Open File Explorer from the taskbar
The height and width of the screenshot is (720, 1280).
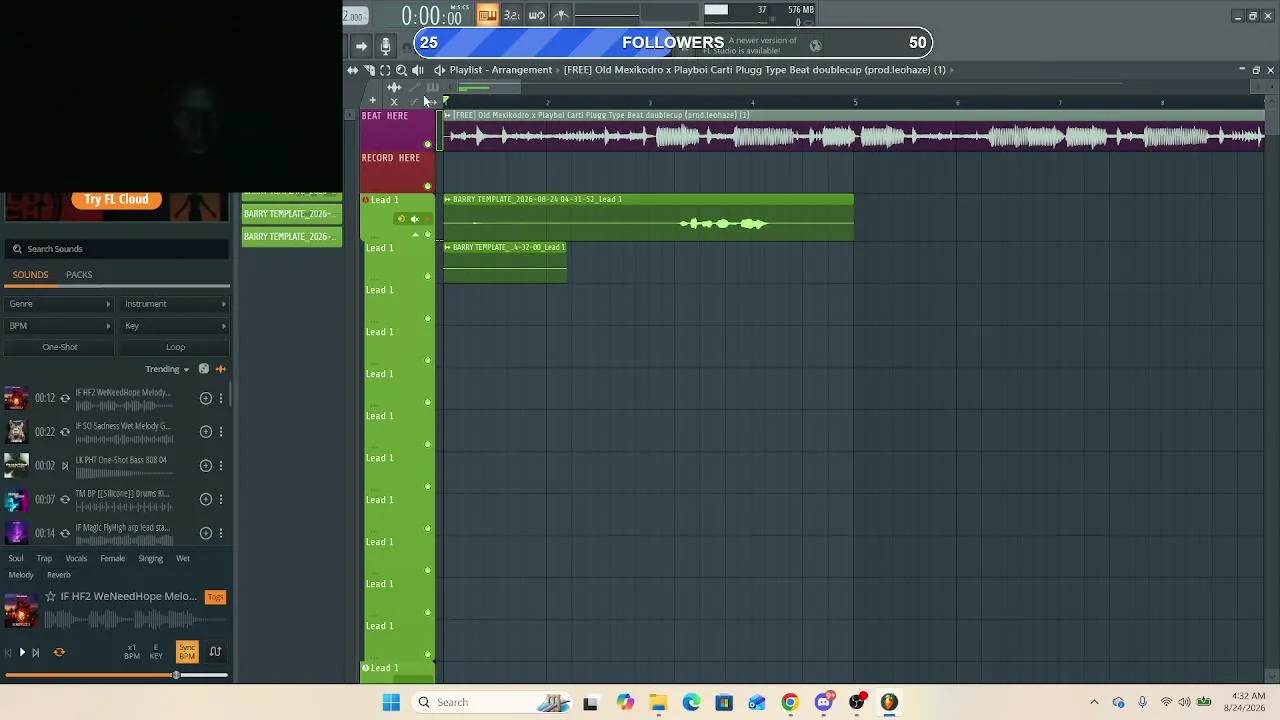(658, 702)
